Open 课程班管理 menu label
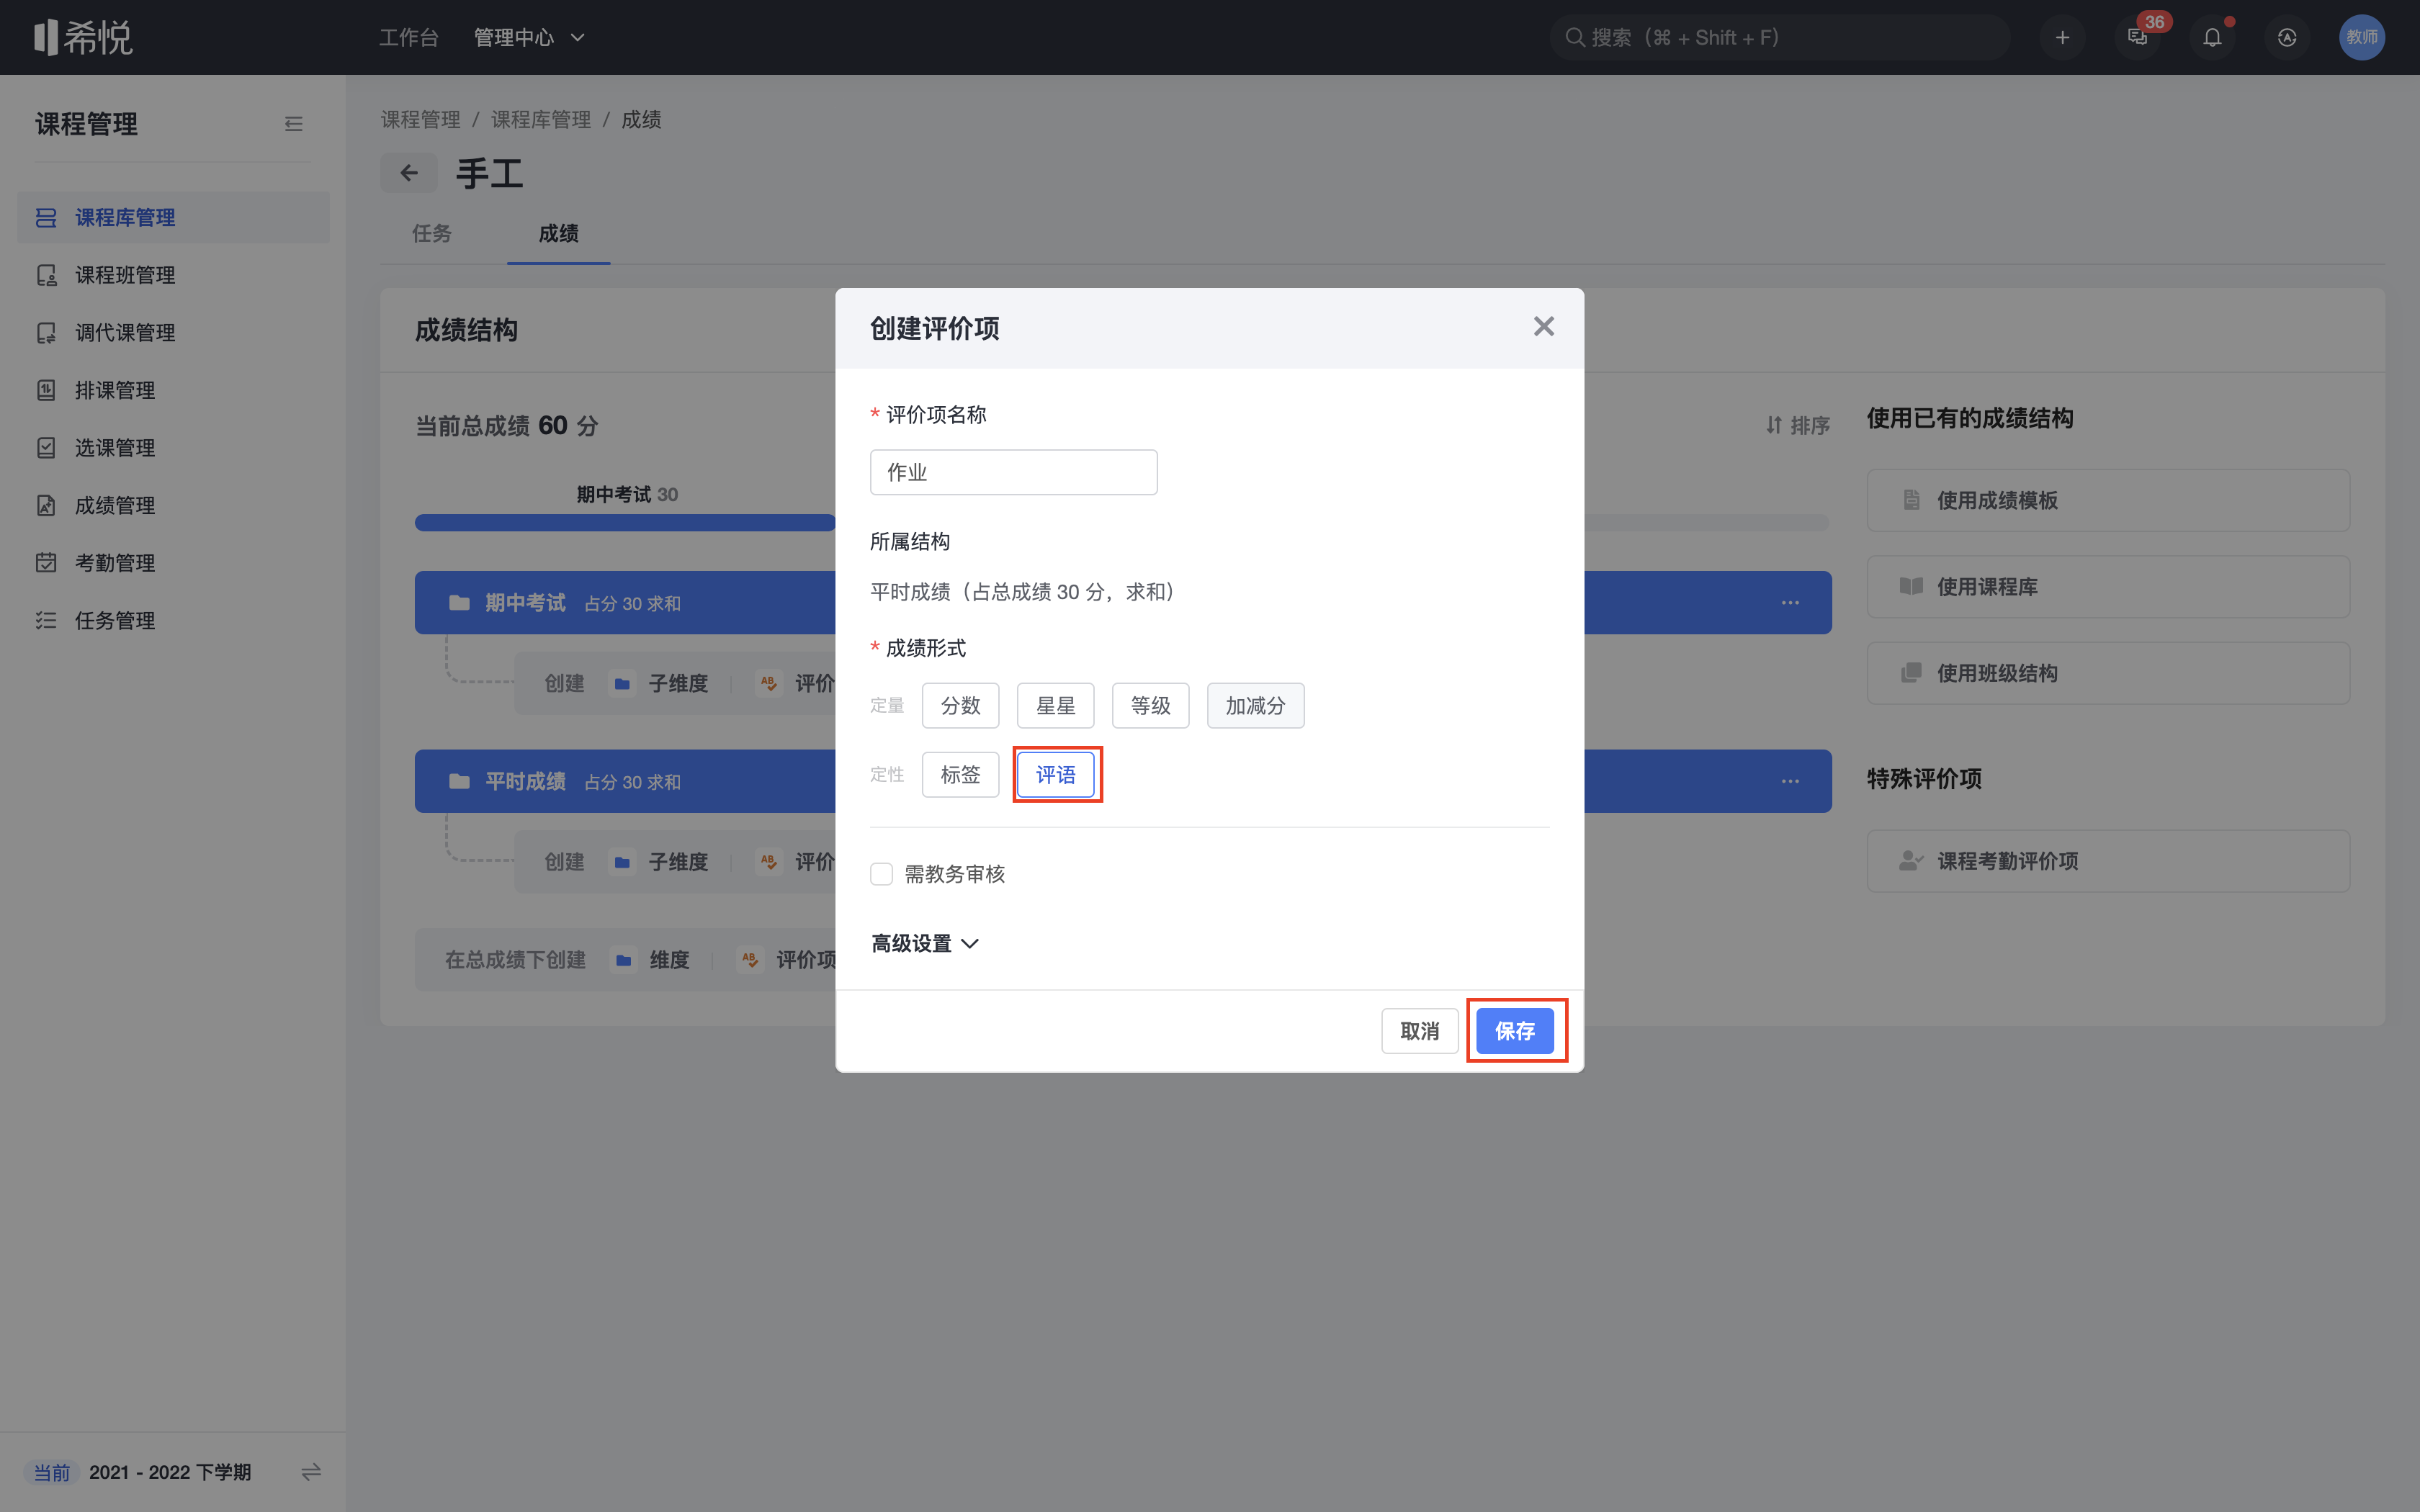2420x1512 pixels. pyautogui.click(x=125, y=275)
